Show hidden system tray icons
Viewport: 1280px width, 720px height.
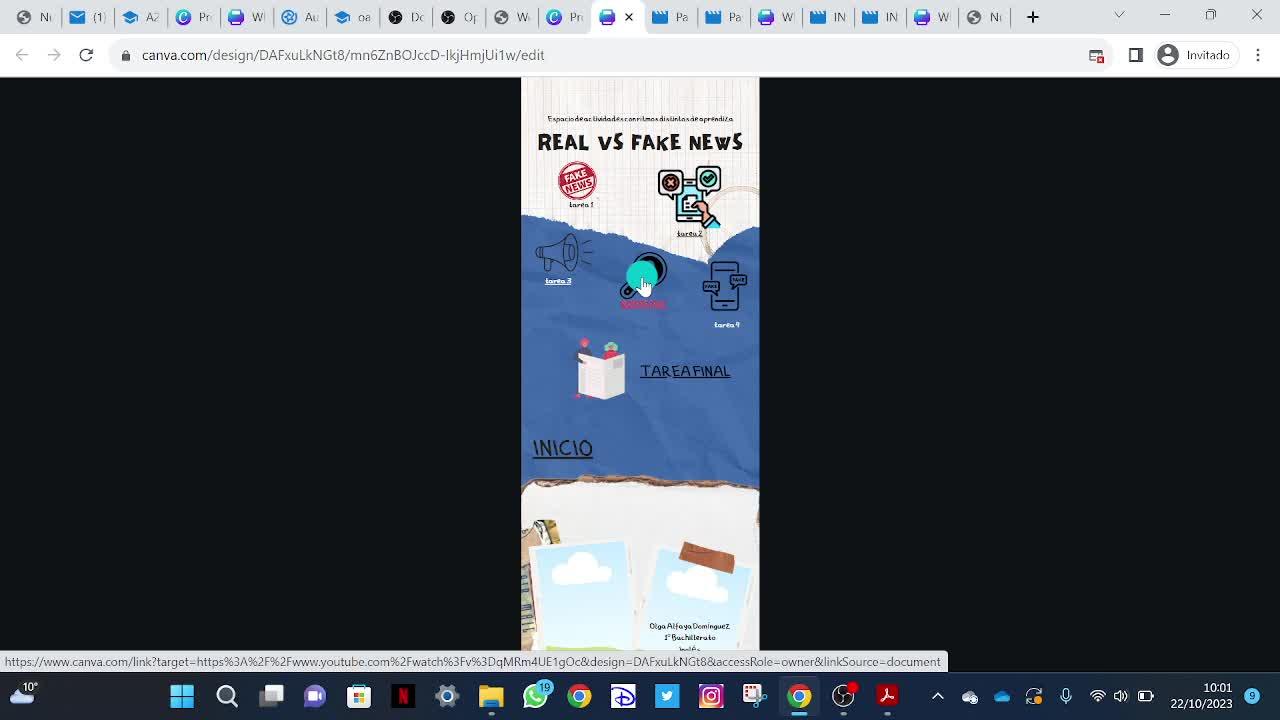[x=937, y=696]
